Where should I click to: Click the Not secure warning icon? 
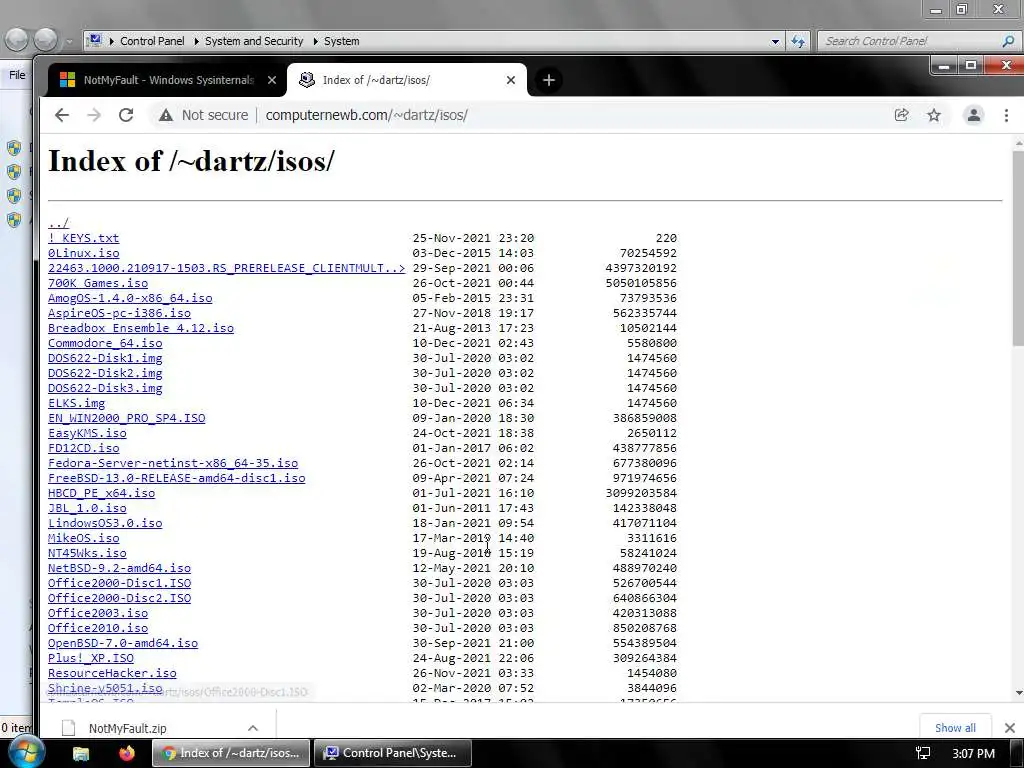(166, 116)
